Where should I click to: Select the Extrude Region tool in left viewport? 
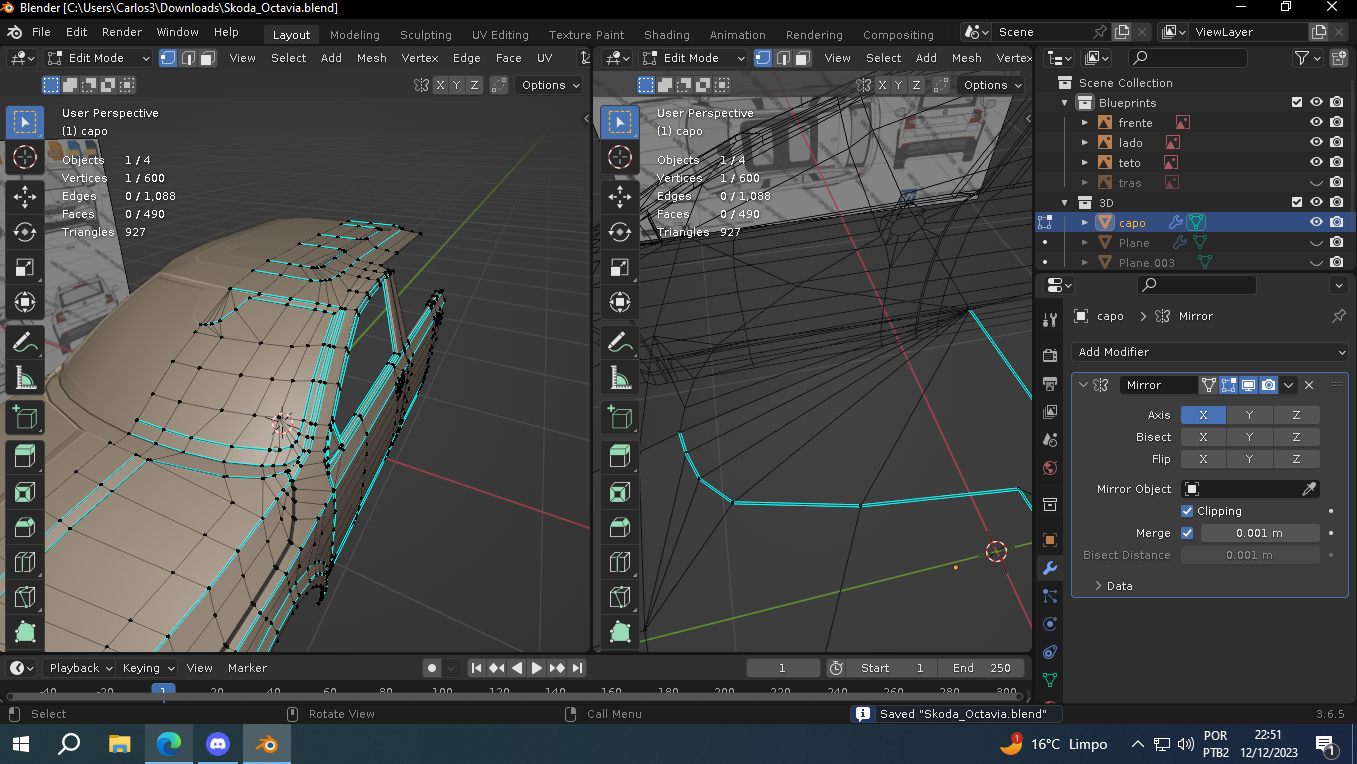pyautogui.click(x=25, y=456)
